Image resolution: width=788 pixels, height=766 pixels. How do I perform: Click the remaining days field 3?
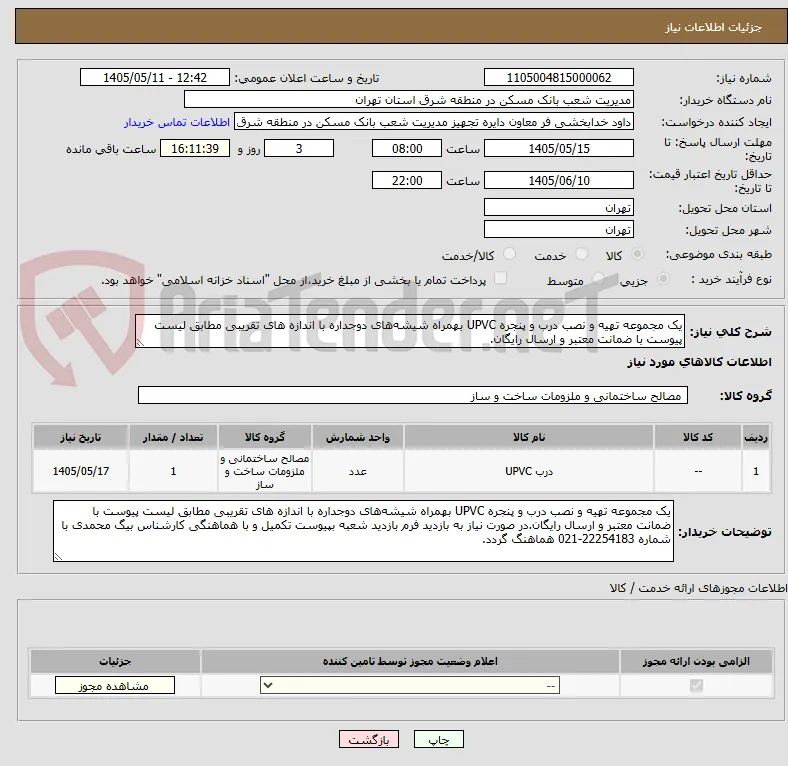coord(299,149)
